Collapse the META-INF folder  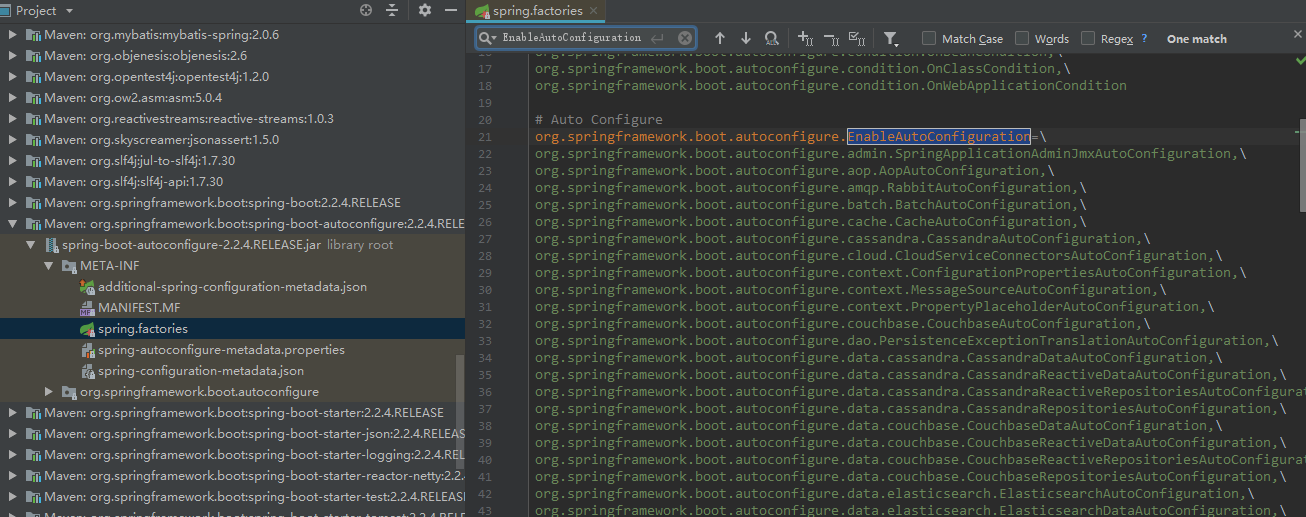pos(49,266)
